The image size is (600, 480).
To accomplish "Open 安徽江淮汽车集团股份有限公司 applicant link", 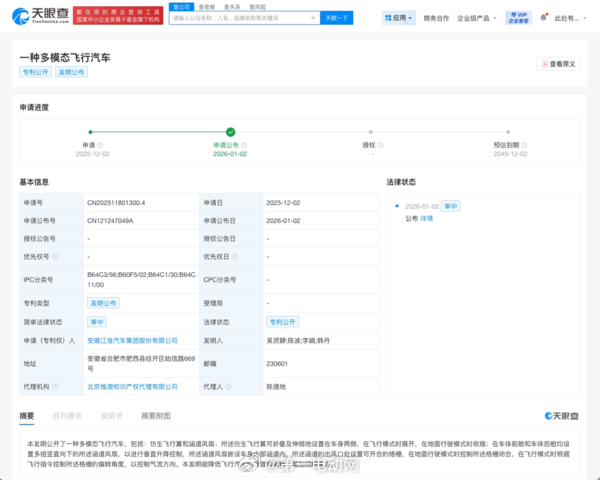I will coord(132,341).
